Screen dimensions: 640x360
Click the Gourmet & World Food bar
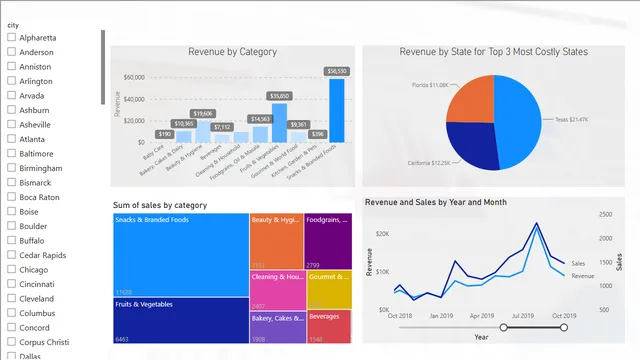(x=298, y=137)
